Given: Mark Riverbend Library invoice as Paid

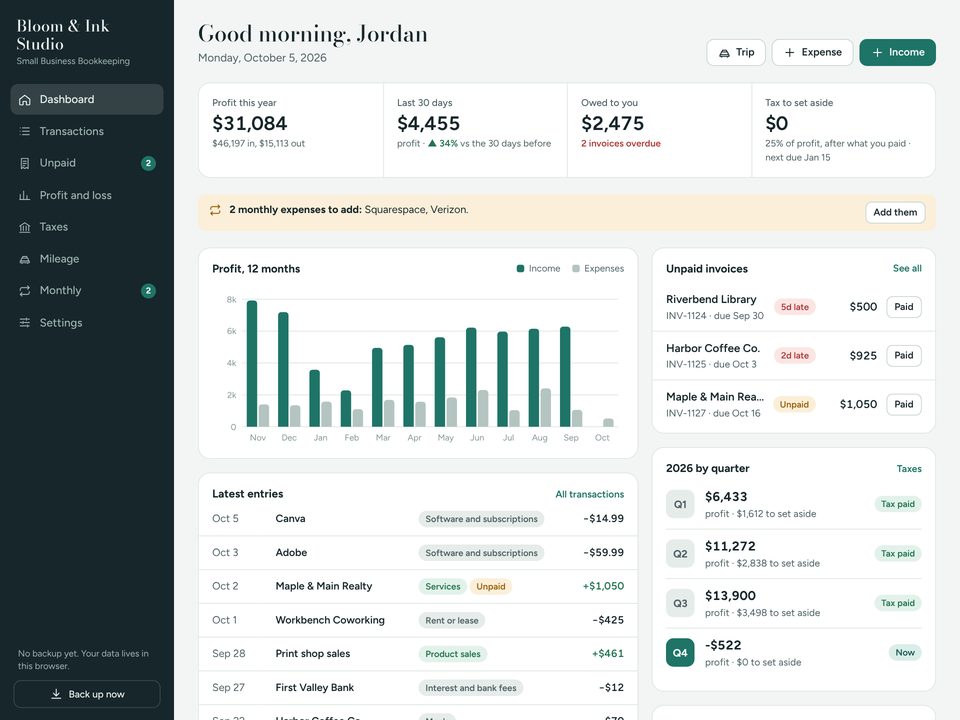Looking at the screenshot, I should (904, 307).
